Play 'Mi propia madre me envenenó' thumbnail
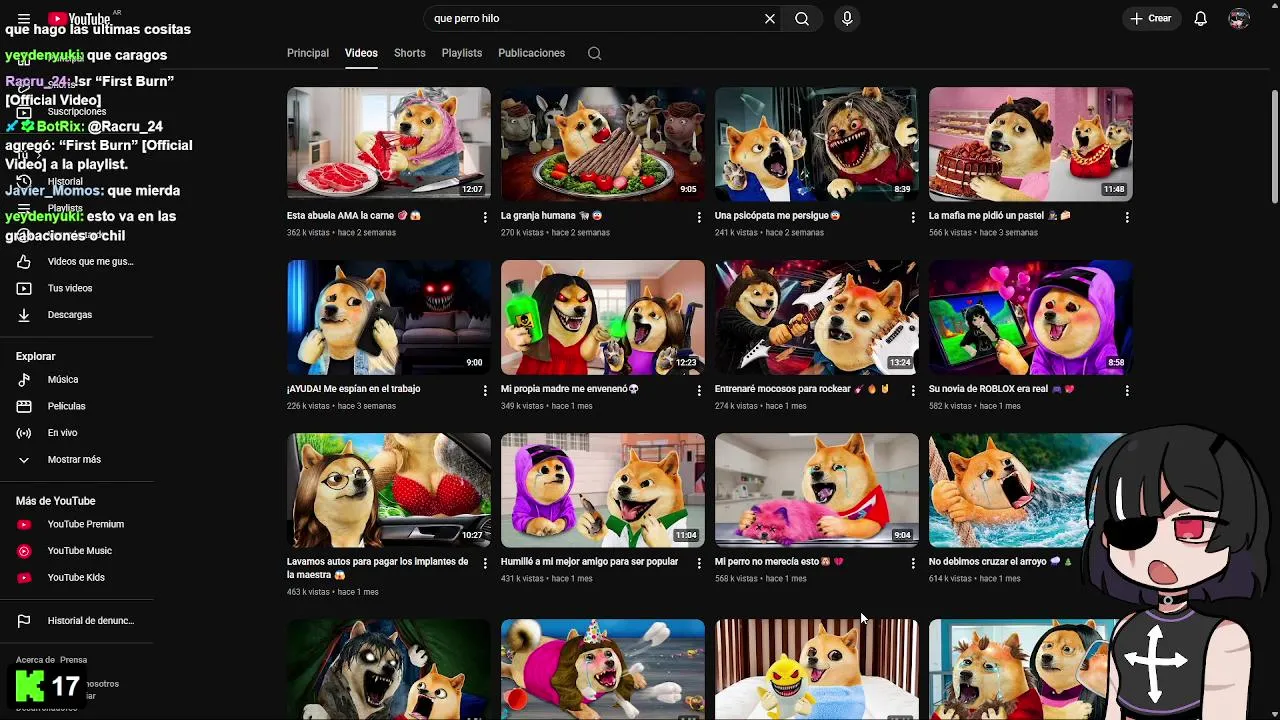This screenshot has width=1280, height=720. click(x=603, y=317)
